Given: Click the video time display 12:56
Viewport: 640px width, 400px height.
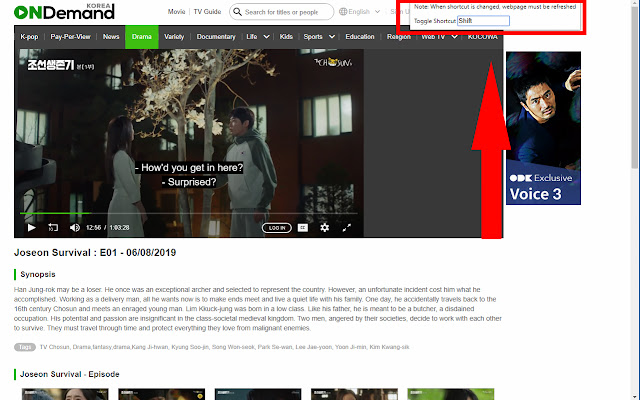Looking at the screenshot, I should pyautogui.click(x=93, y=227).
